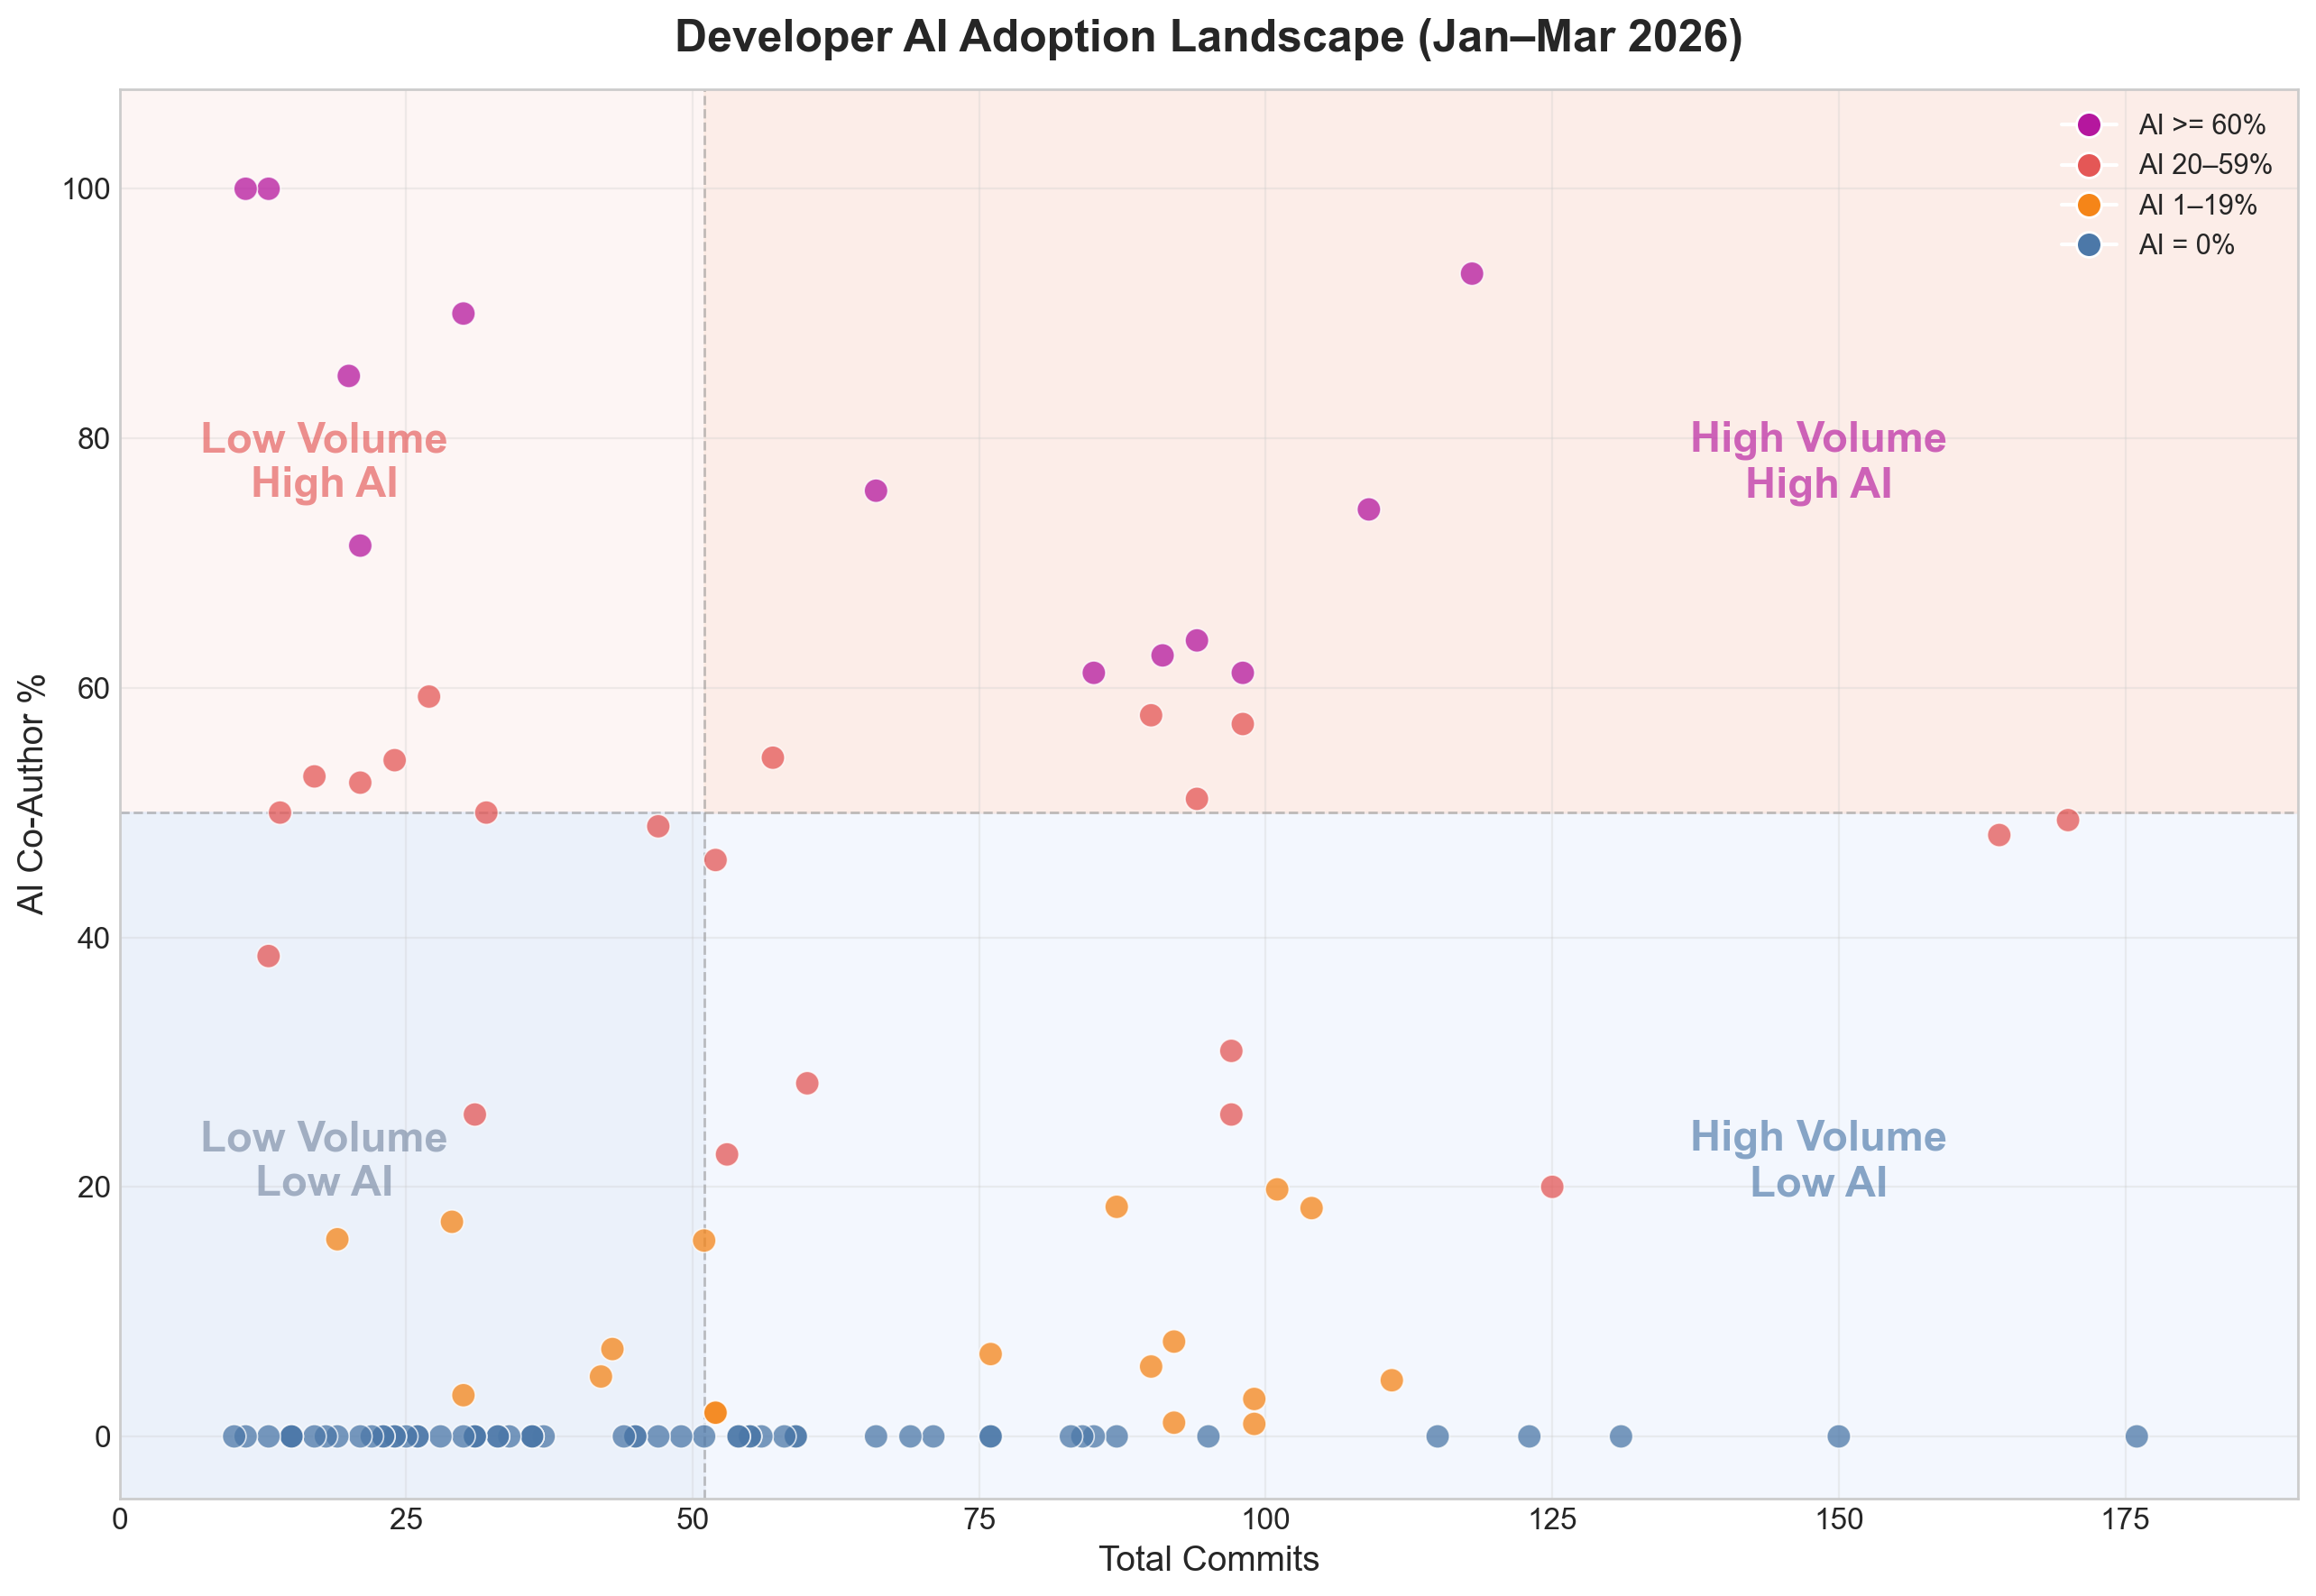The height and width of the screenshot is (1596, 2316).
Task: Click the 'Low Volume High AI' quadrant label
Action: pyautogui.click(x=324, y=461)
